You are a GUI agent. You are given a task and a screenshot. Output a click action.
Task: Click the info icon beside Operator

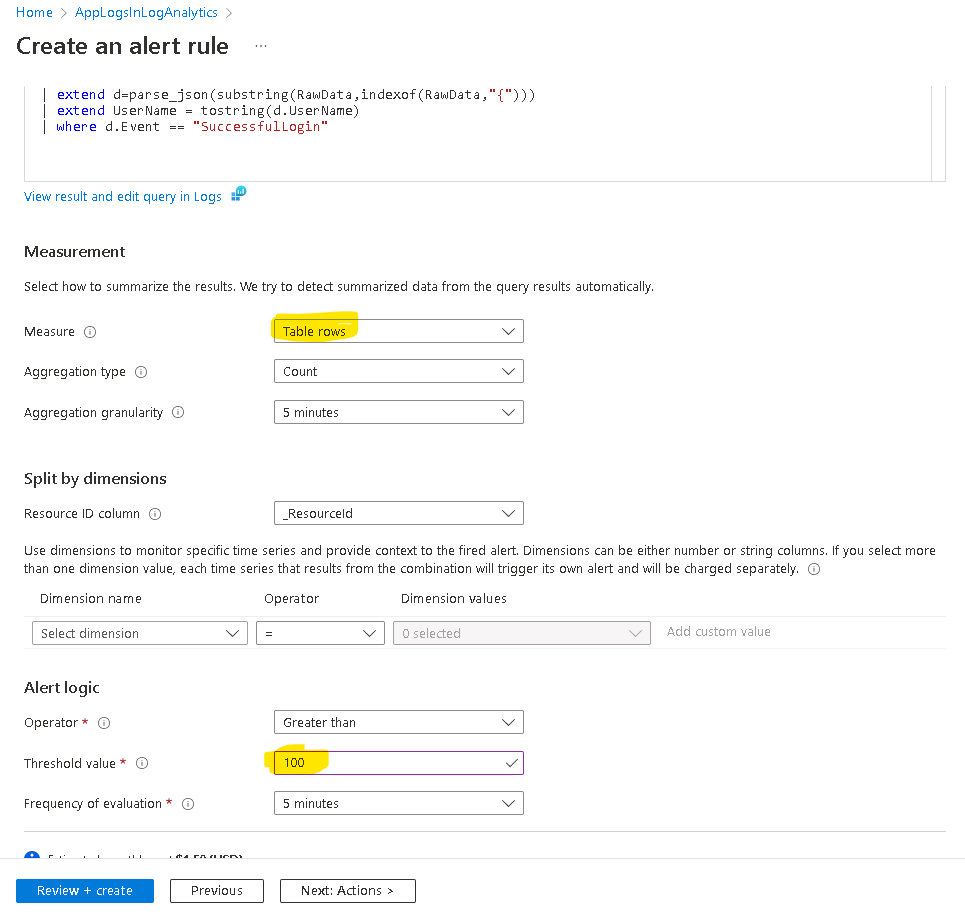coord(104,723)
